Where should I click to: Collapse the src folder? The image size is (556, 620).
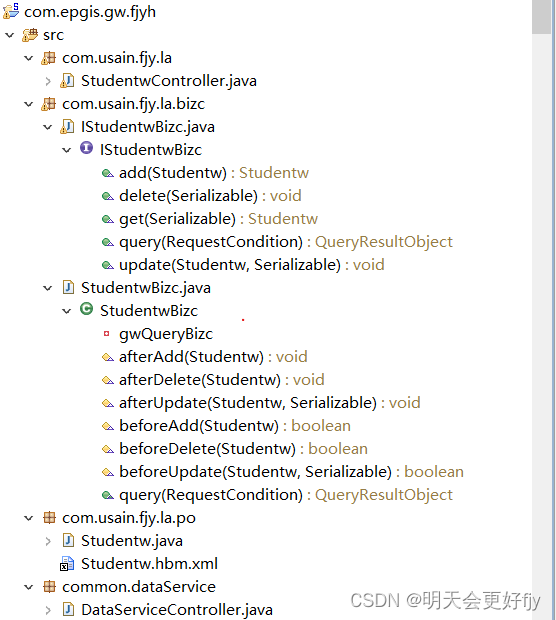pyautogui.click(x=9, y=35)
